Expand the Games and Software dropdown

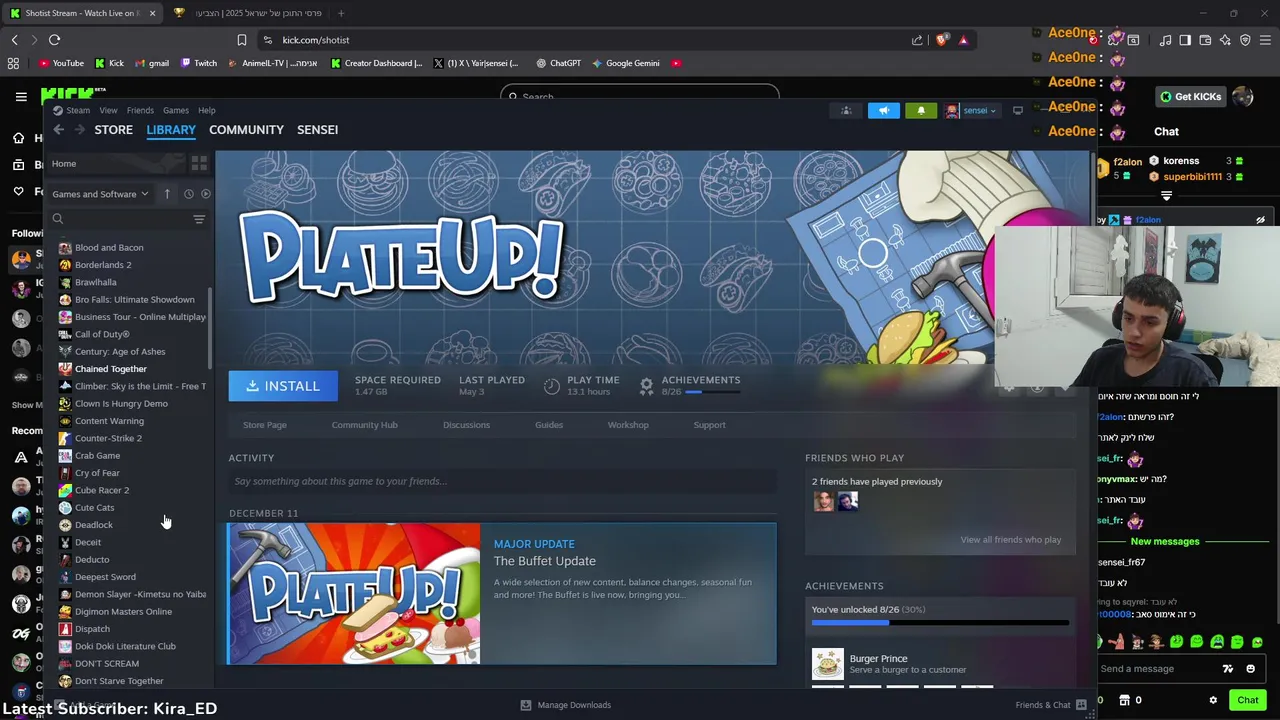pos(100,194)
